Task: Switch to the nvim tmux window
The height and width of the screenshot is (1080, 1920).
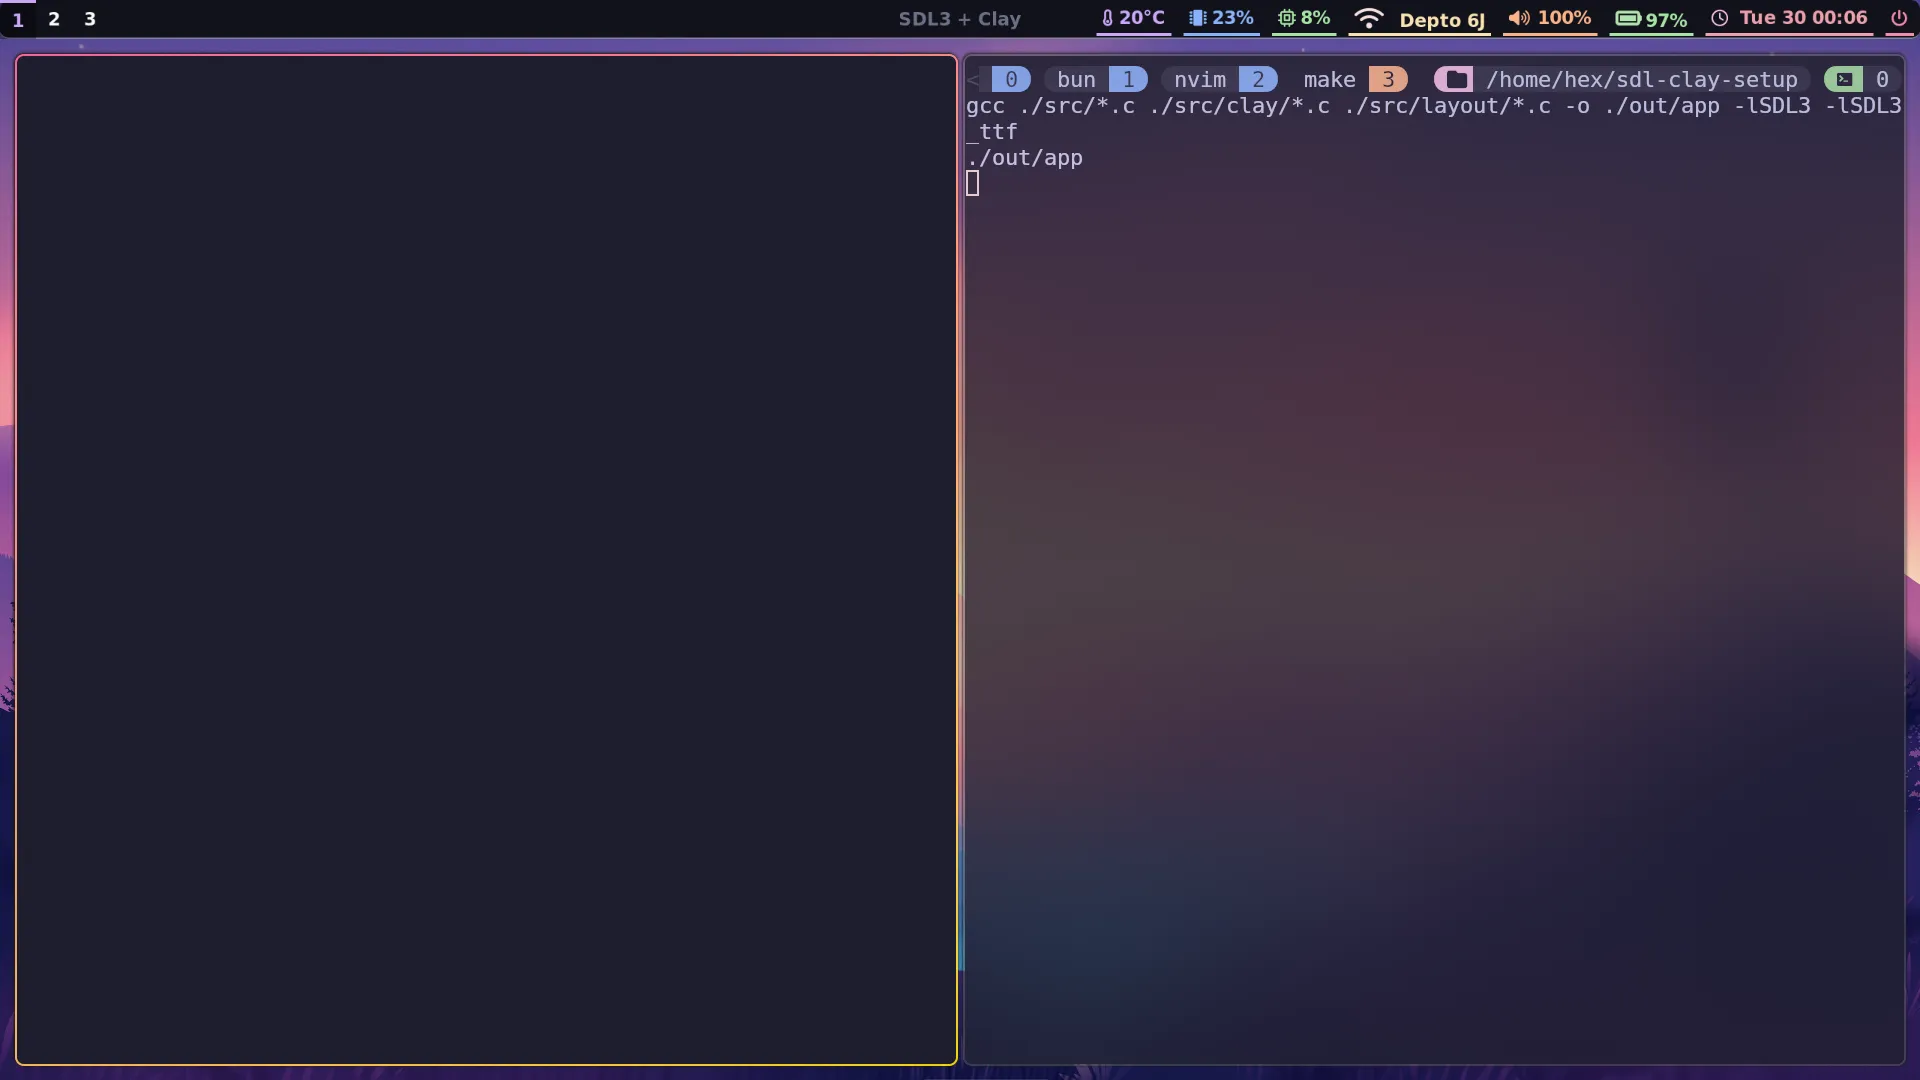Action: [1199, 79]
